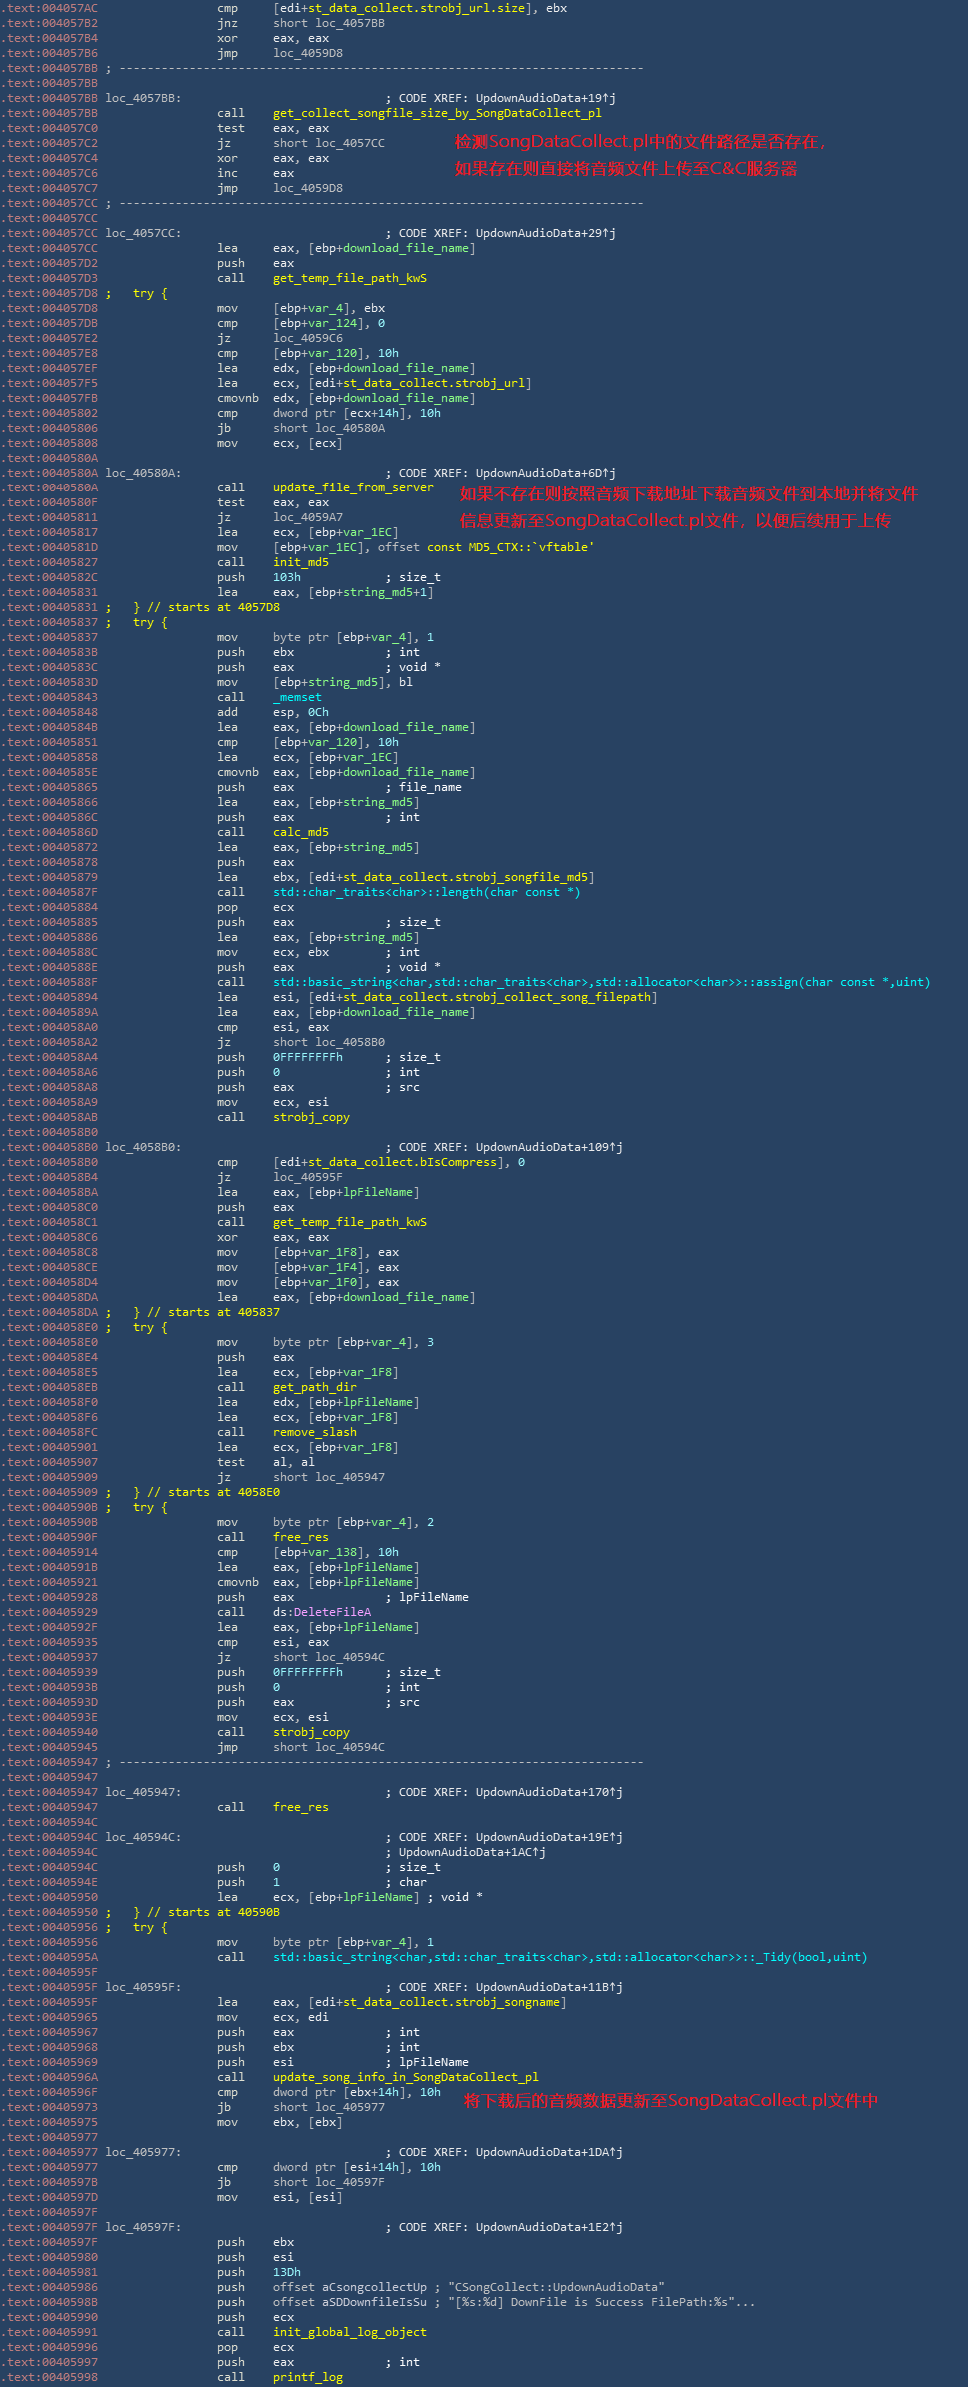Viewport: 968px width, 2387px height.
Task: Select the printf_log call at listing bottom
Action: pos(307,2377)
